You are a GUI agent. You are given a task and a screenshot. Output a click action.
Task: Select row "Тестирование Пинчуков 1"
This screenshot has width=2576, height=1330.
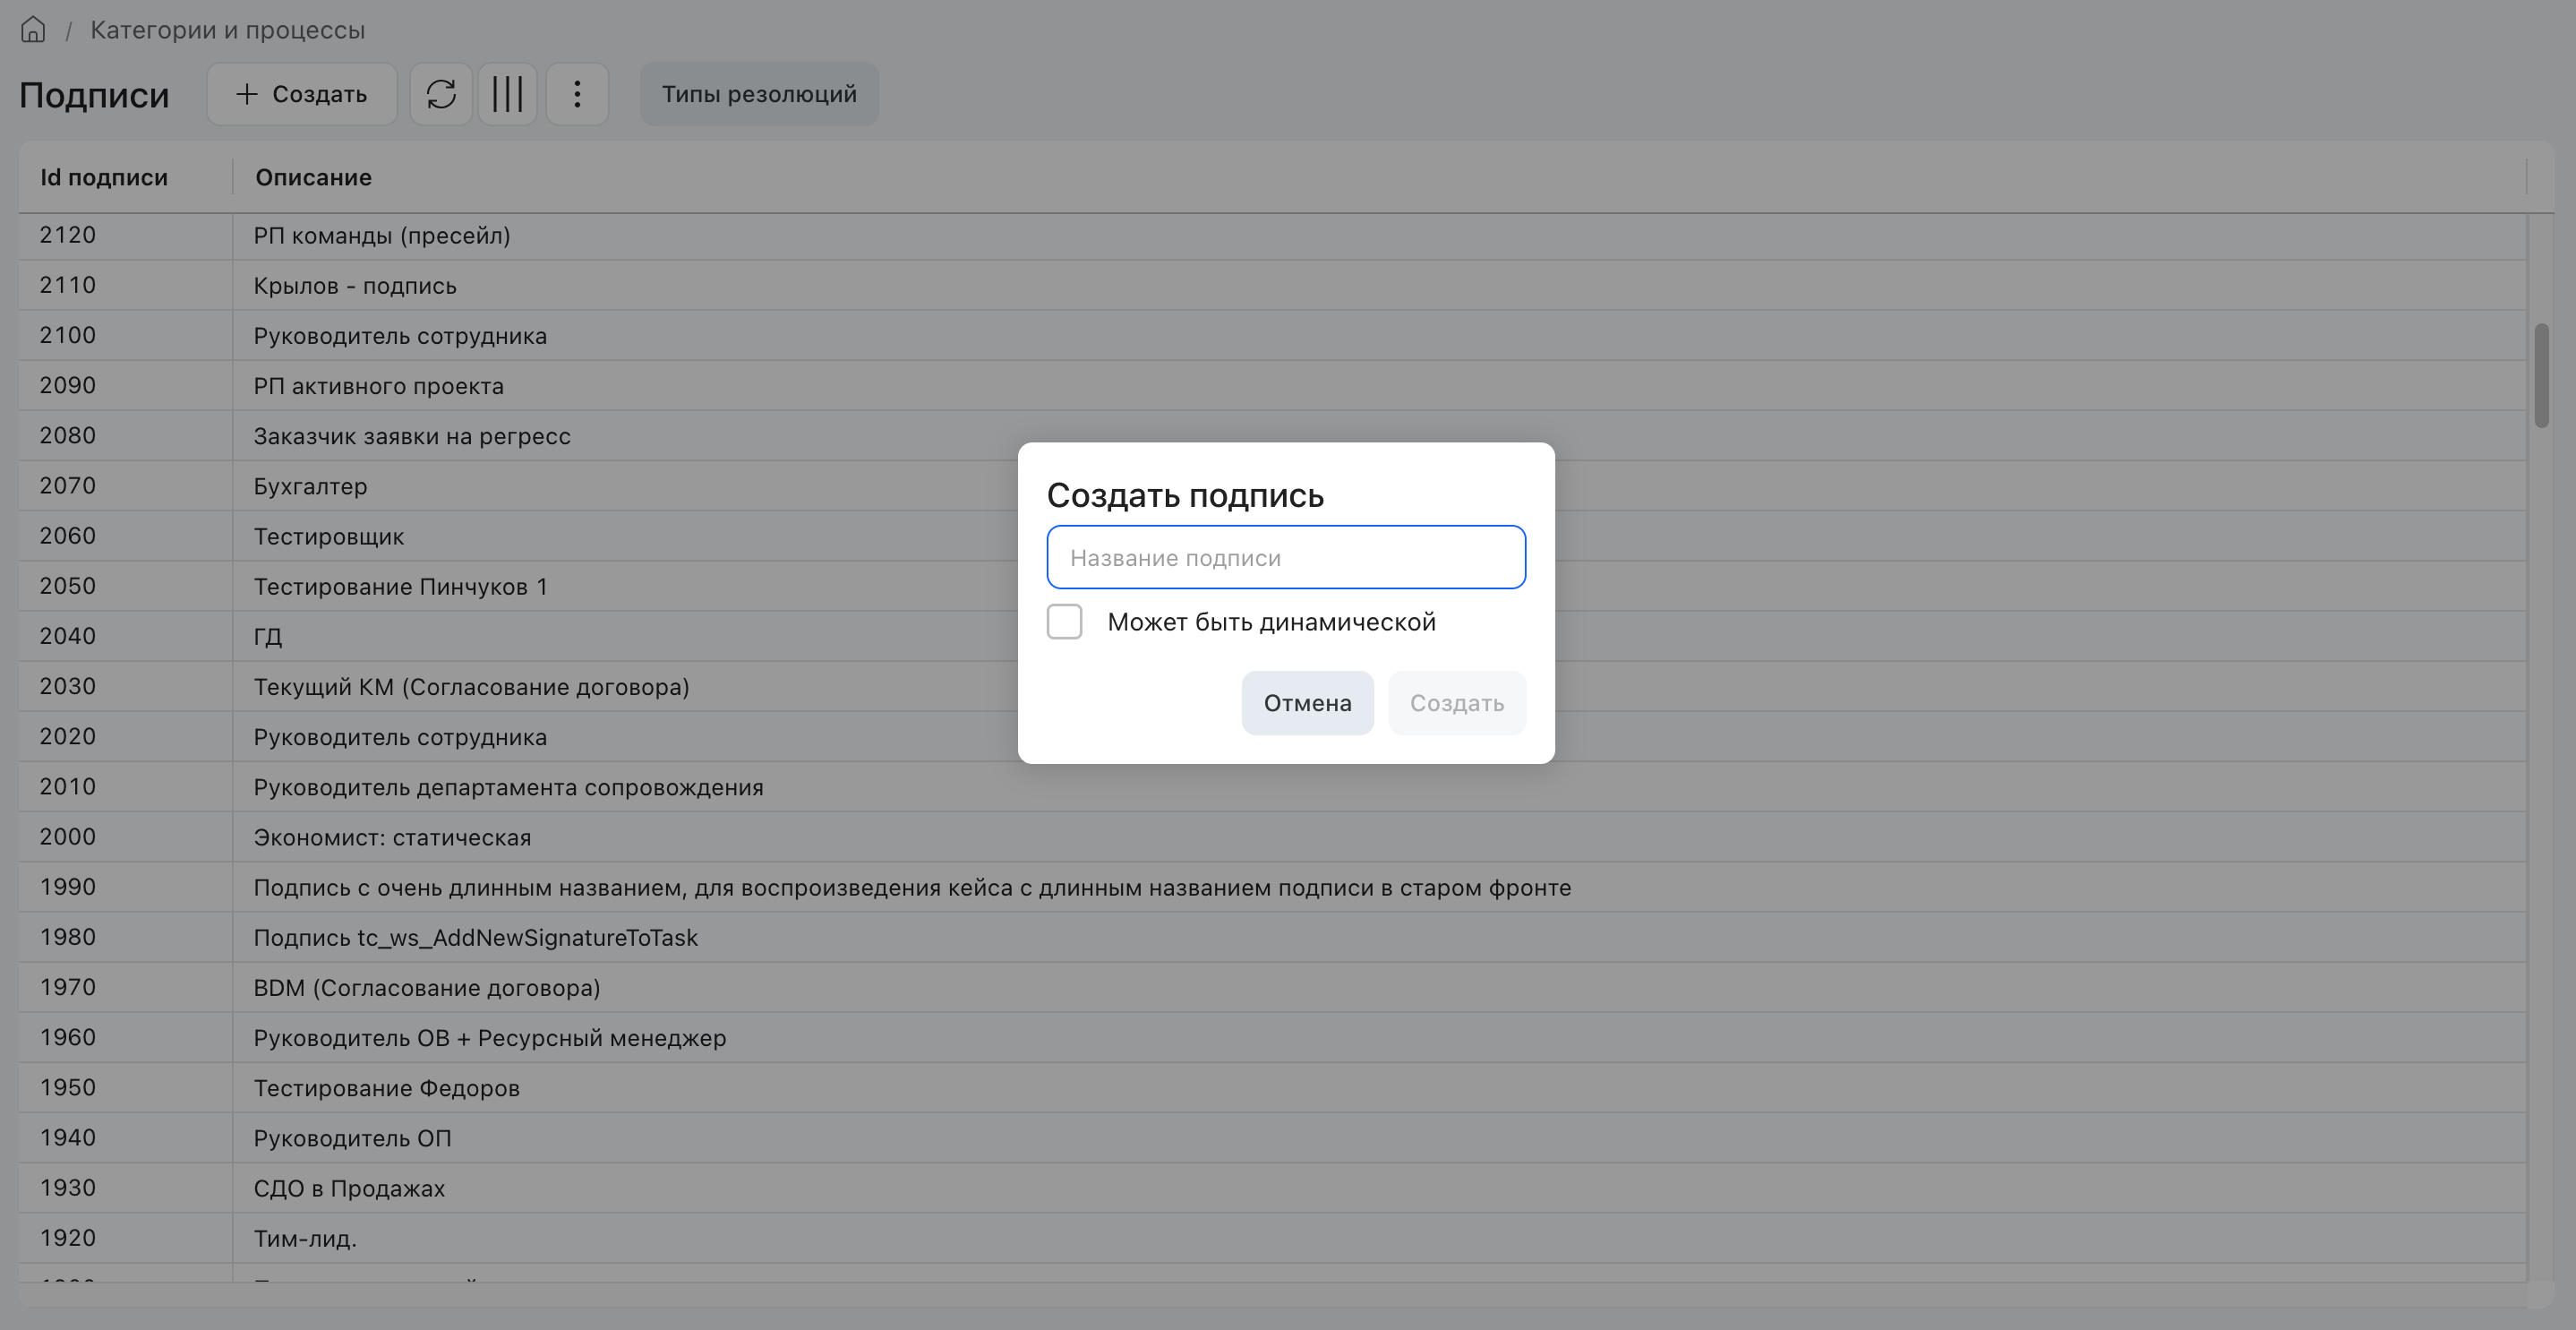click(x=1272, y=586)
